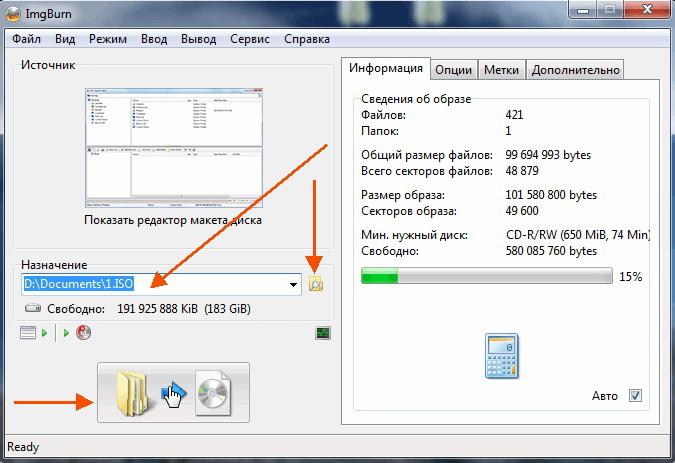Click the ImgBurn title bar icon

click(13, 14)
